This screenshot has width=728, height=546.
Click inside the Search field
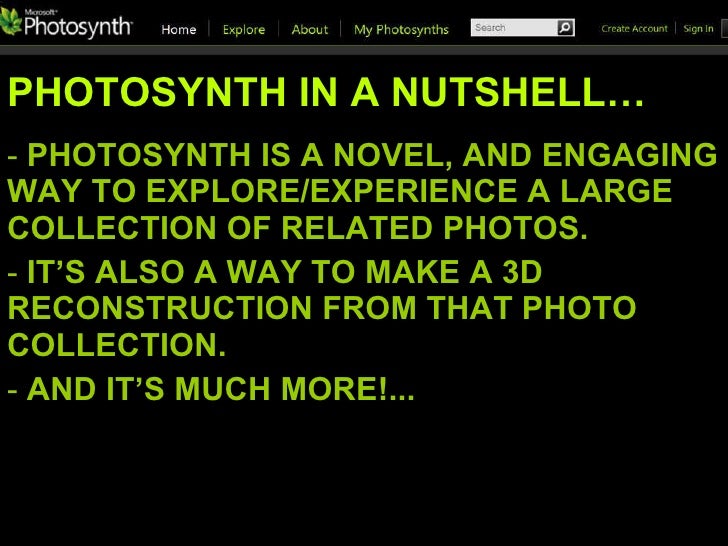(514, 28)
